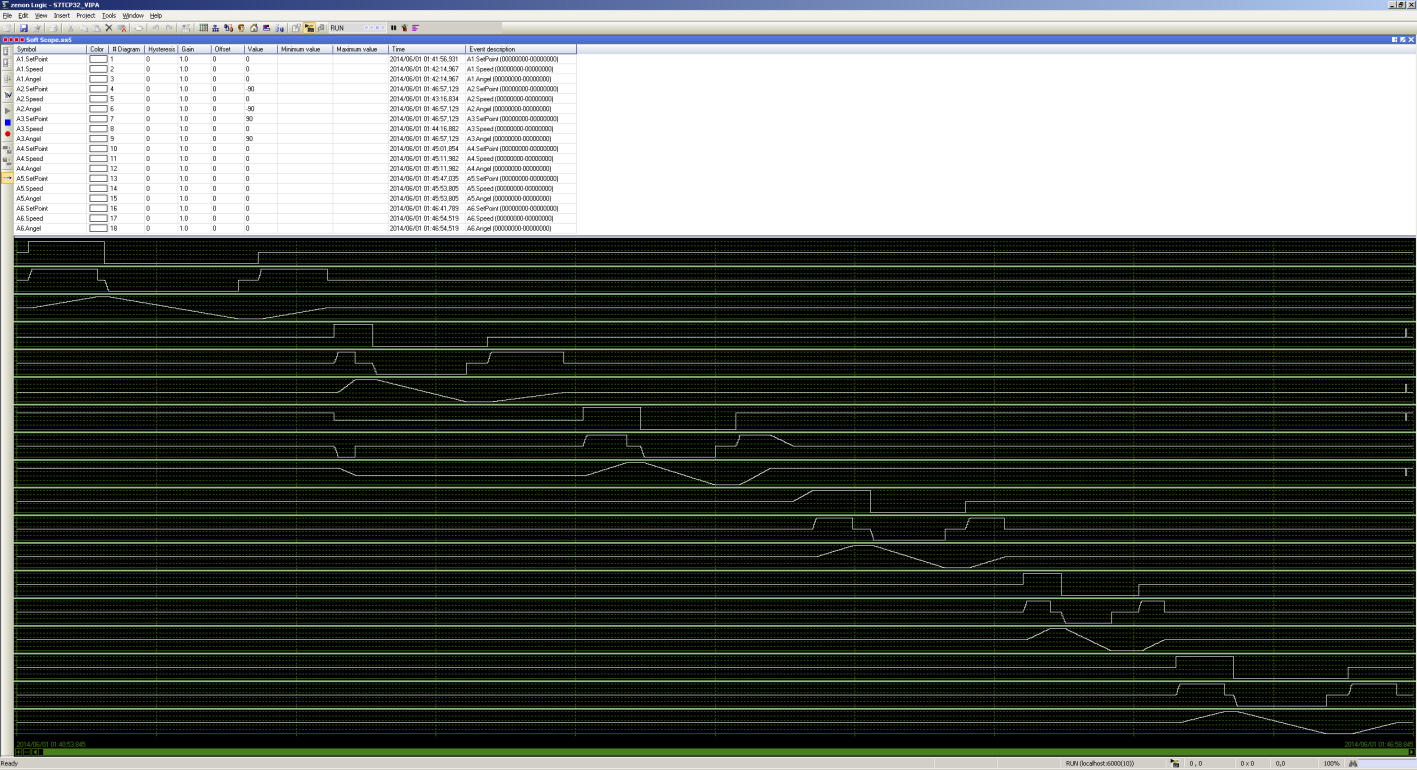
Task: Click the red record circle in sidebar
Action: (8, 134)
